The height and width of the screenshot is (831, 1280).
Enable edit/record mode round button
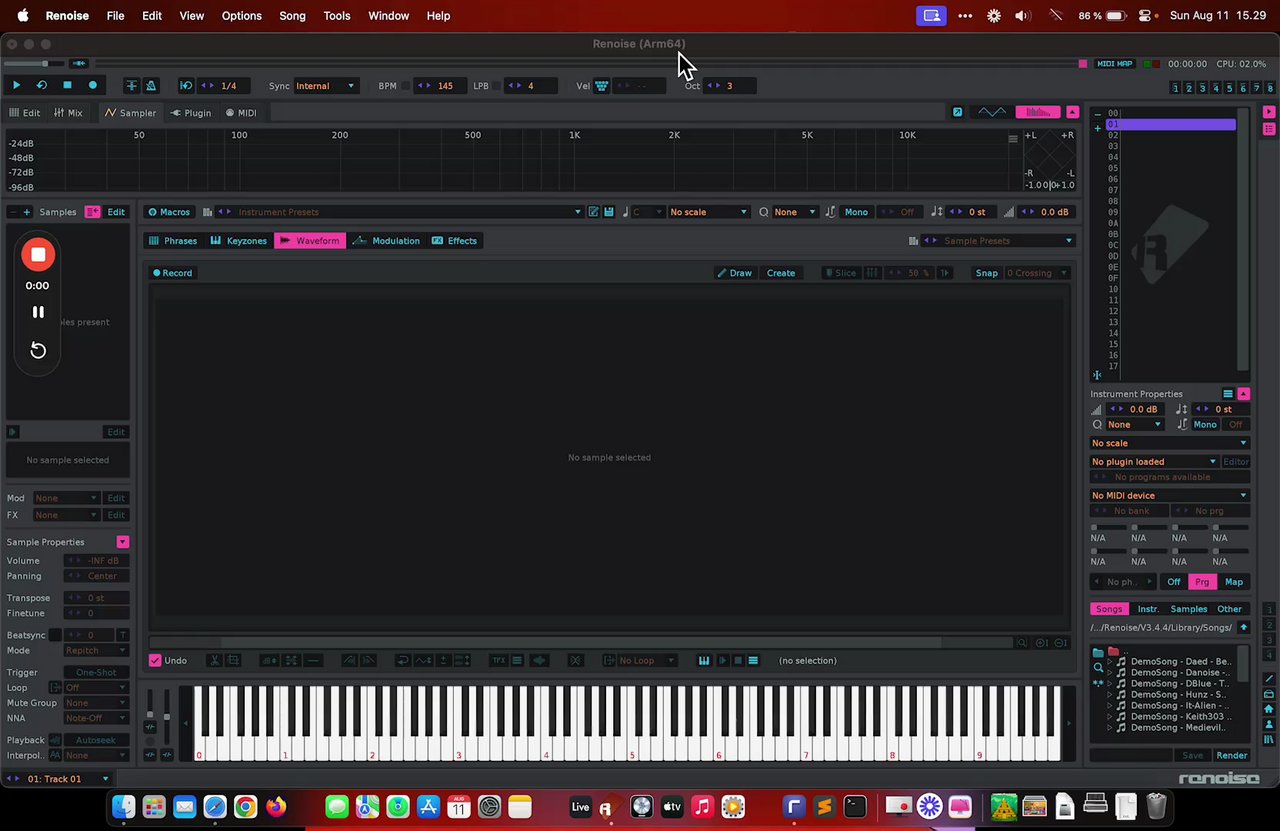tap(93, 86)
